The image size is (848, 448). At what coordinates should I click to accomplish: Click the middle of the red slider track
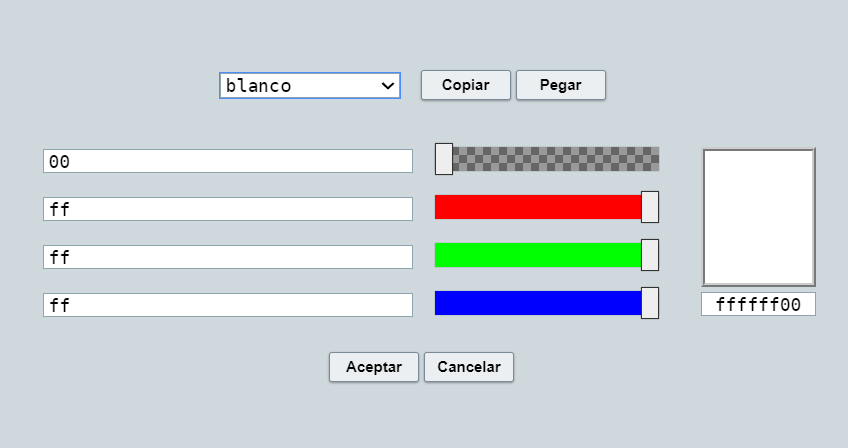[x=547, y=207]
